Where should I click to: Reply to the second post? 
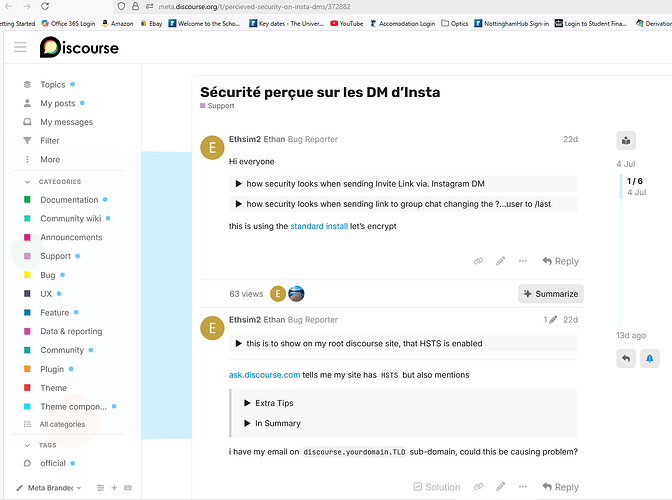pos(561,487)
